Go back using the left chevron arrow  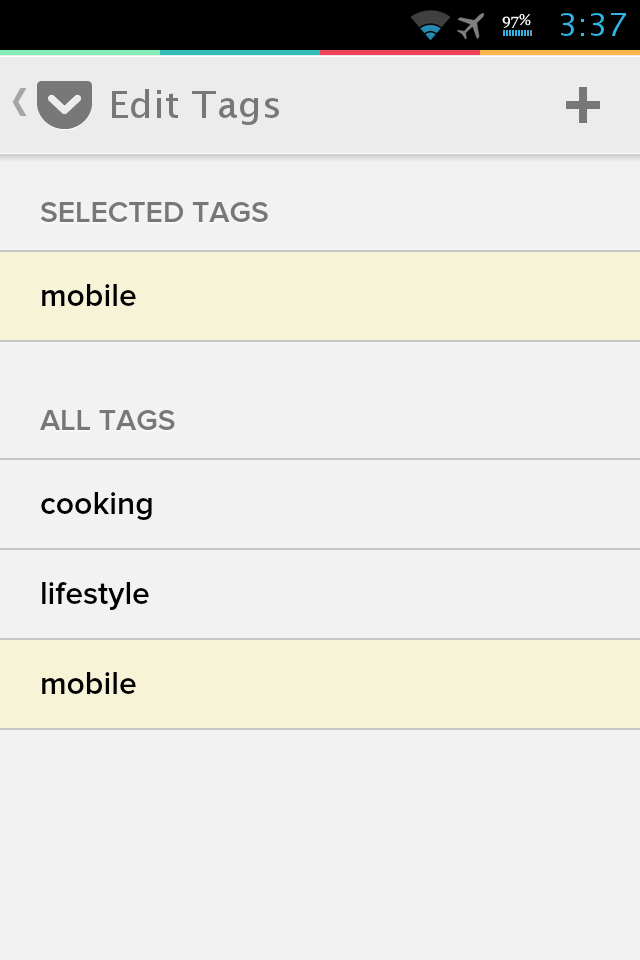click(20, 102)
